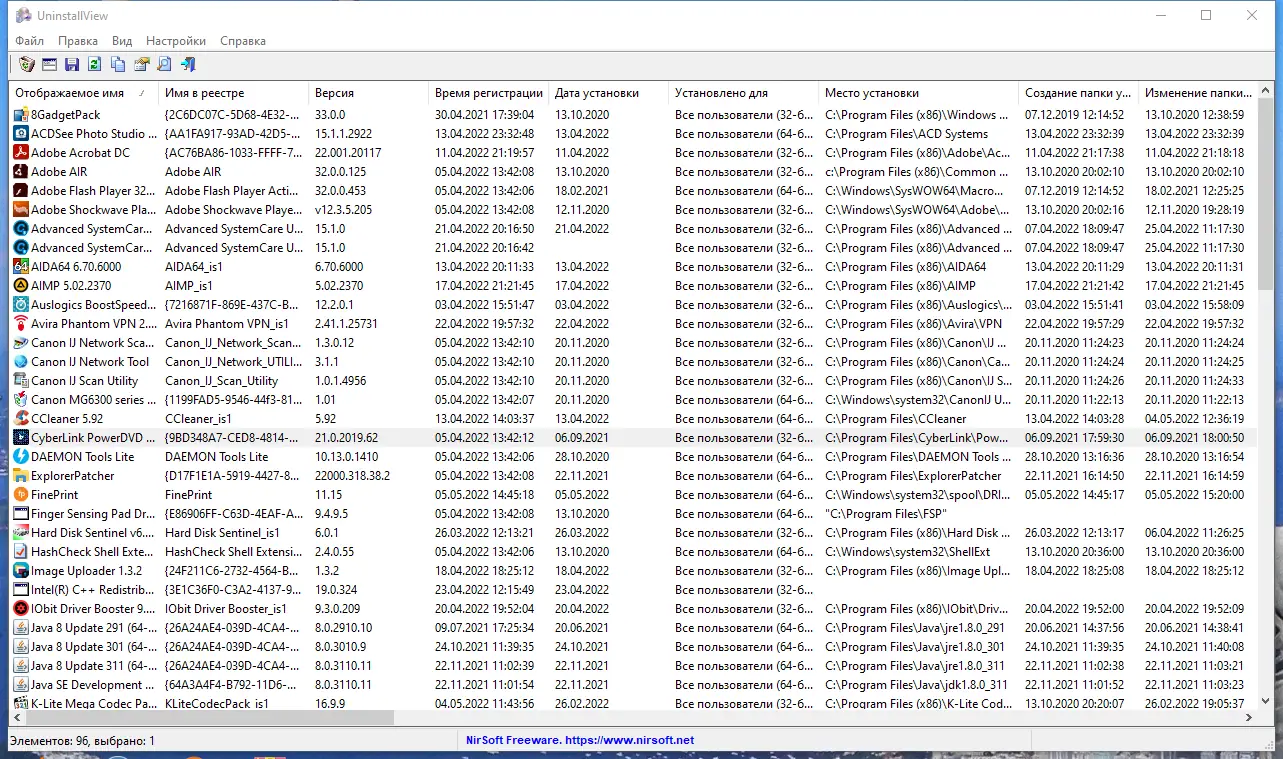Click the Canon MG6300 series icon
Image resolution: width=1283 pixels, height=759 pixels.
pyautogui.click(x=21, y=400)
